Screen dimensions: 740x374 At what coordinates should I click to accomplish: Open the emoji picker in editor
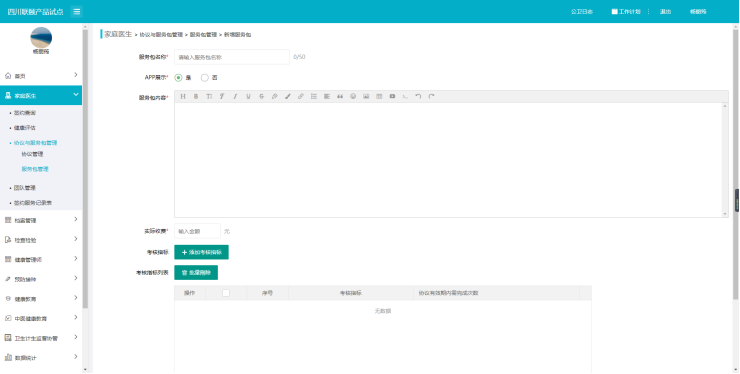[353, 96]
